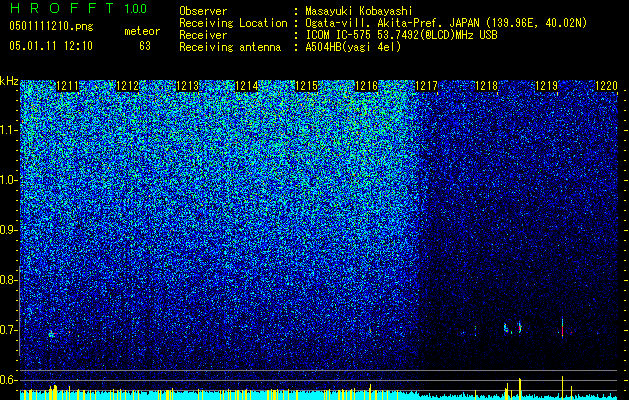Viewport: 629px width, 400px height.
Task: Click the 1218 time marker
Action: click(487, 86)
